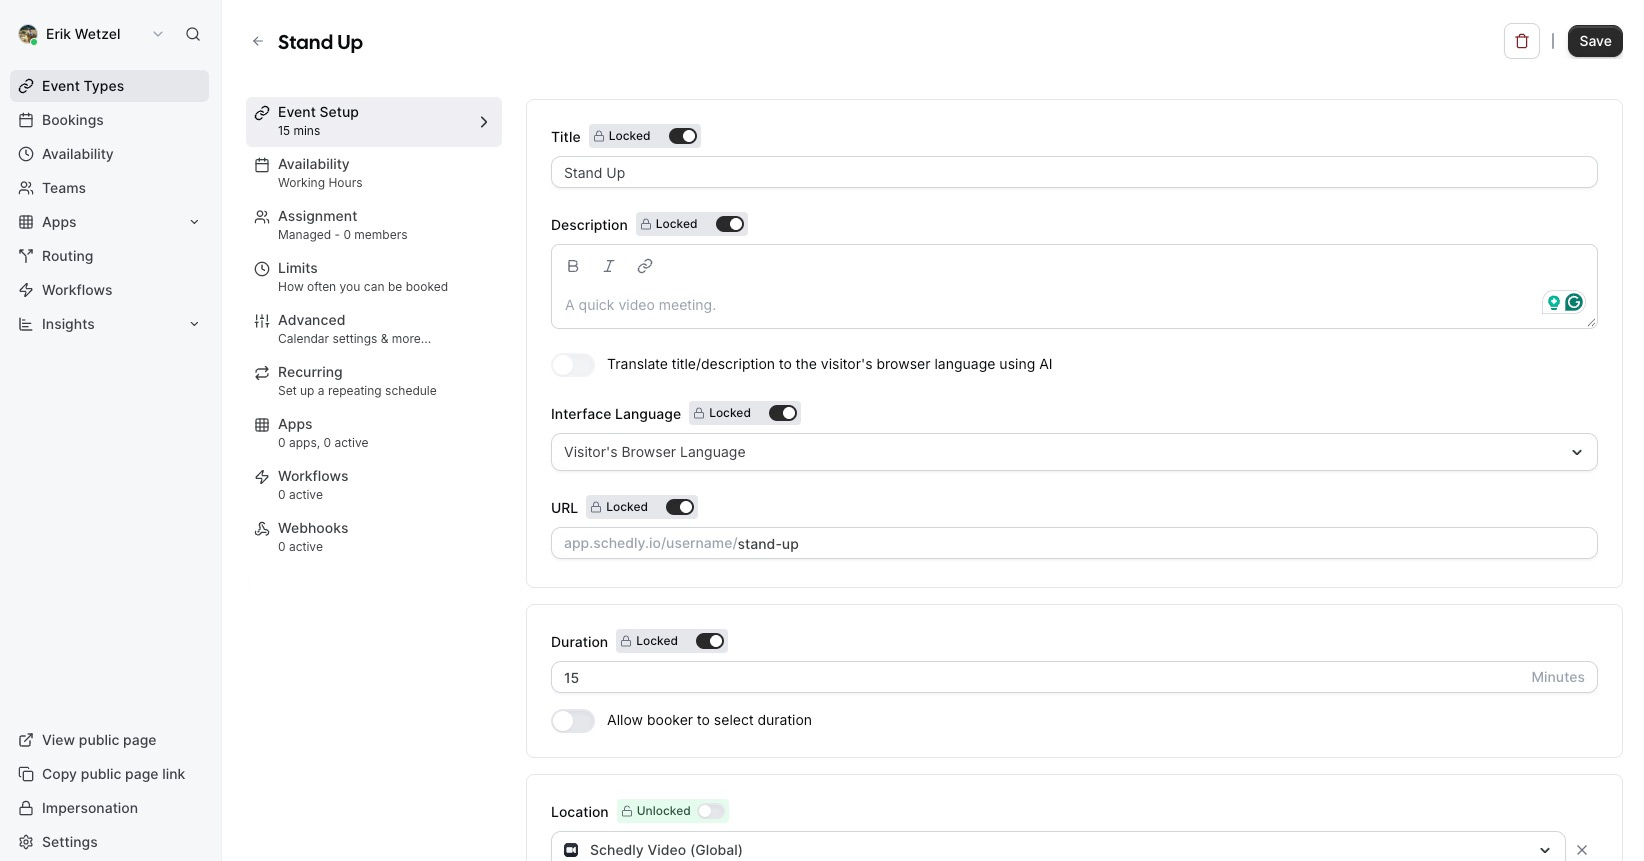Viewport: 1644px width, 861px height.
Task: Open Routing page from sidebar
Action: [x=109, y=256]
